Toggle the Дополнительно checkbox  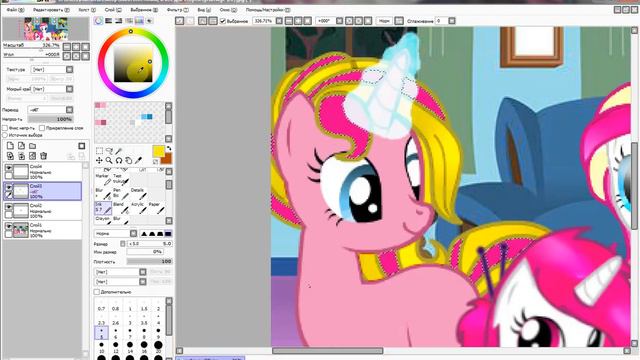point(97,292)
